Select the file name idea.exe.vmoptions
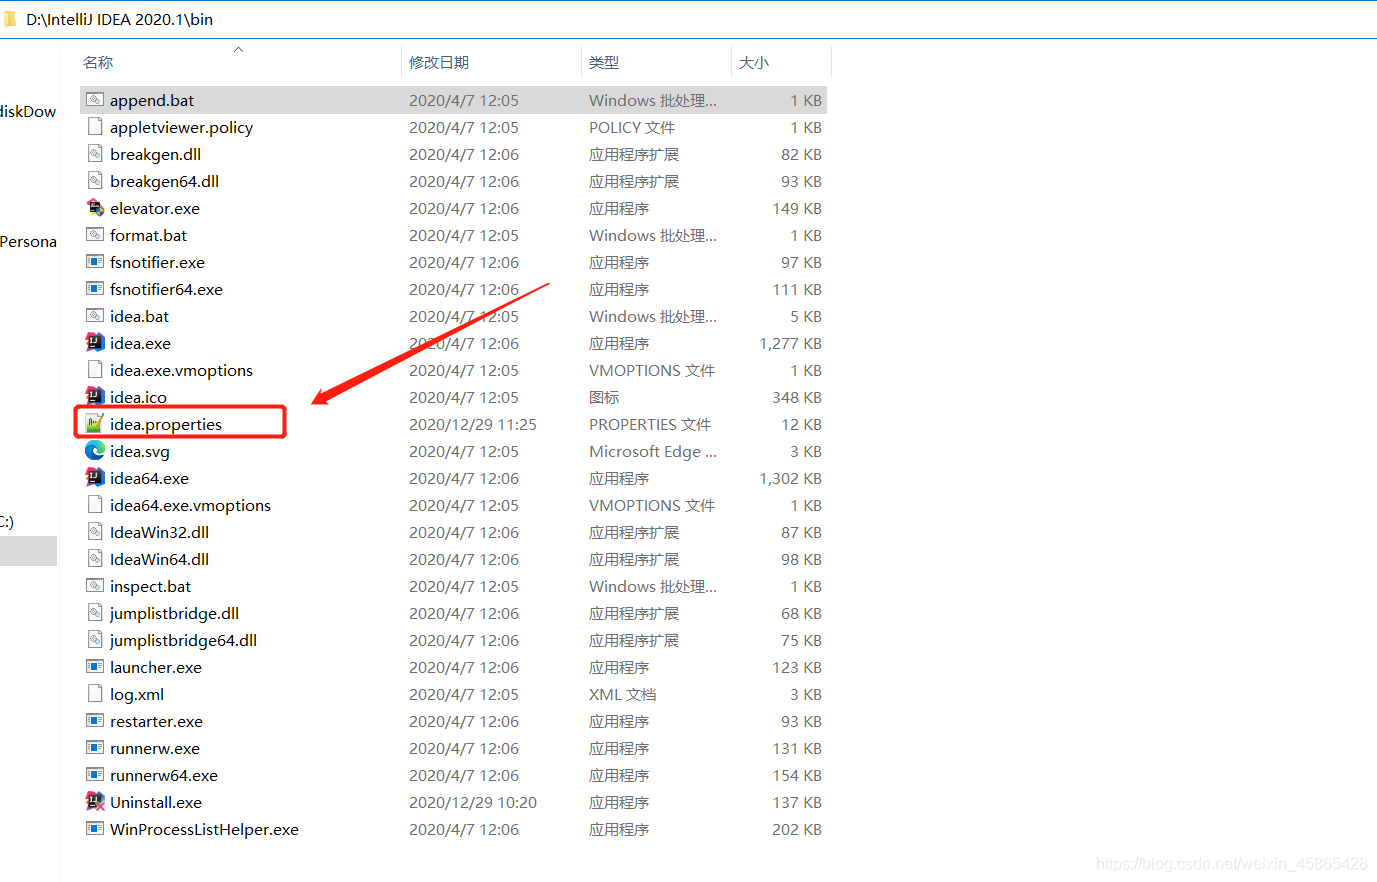 click(181, 370)
